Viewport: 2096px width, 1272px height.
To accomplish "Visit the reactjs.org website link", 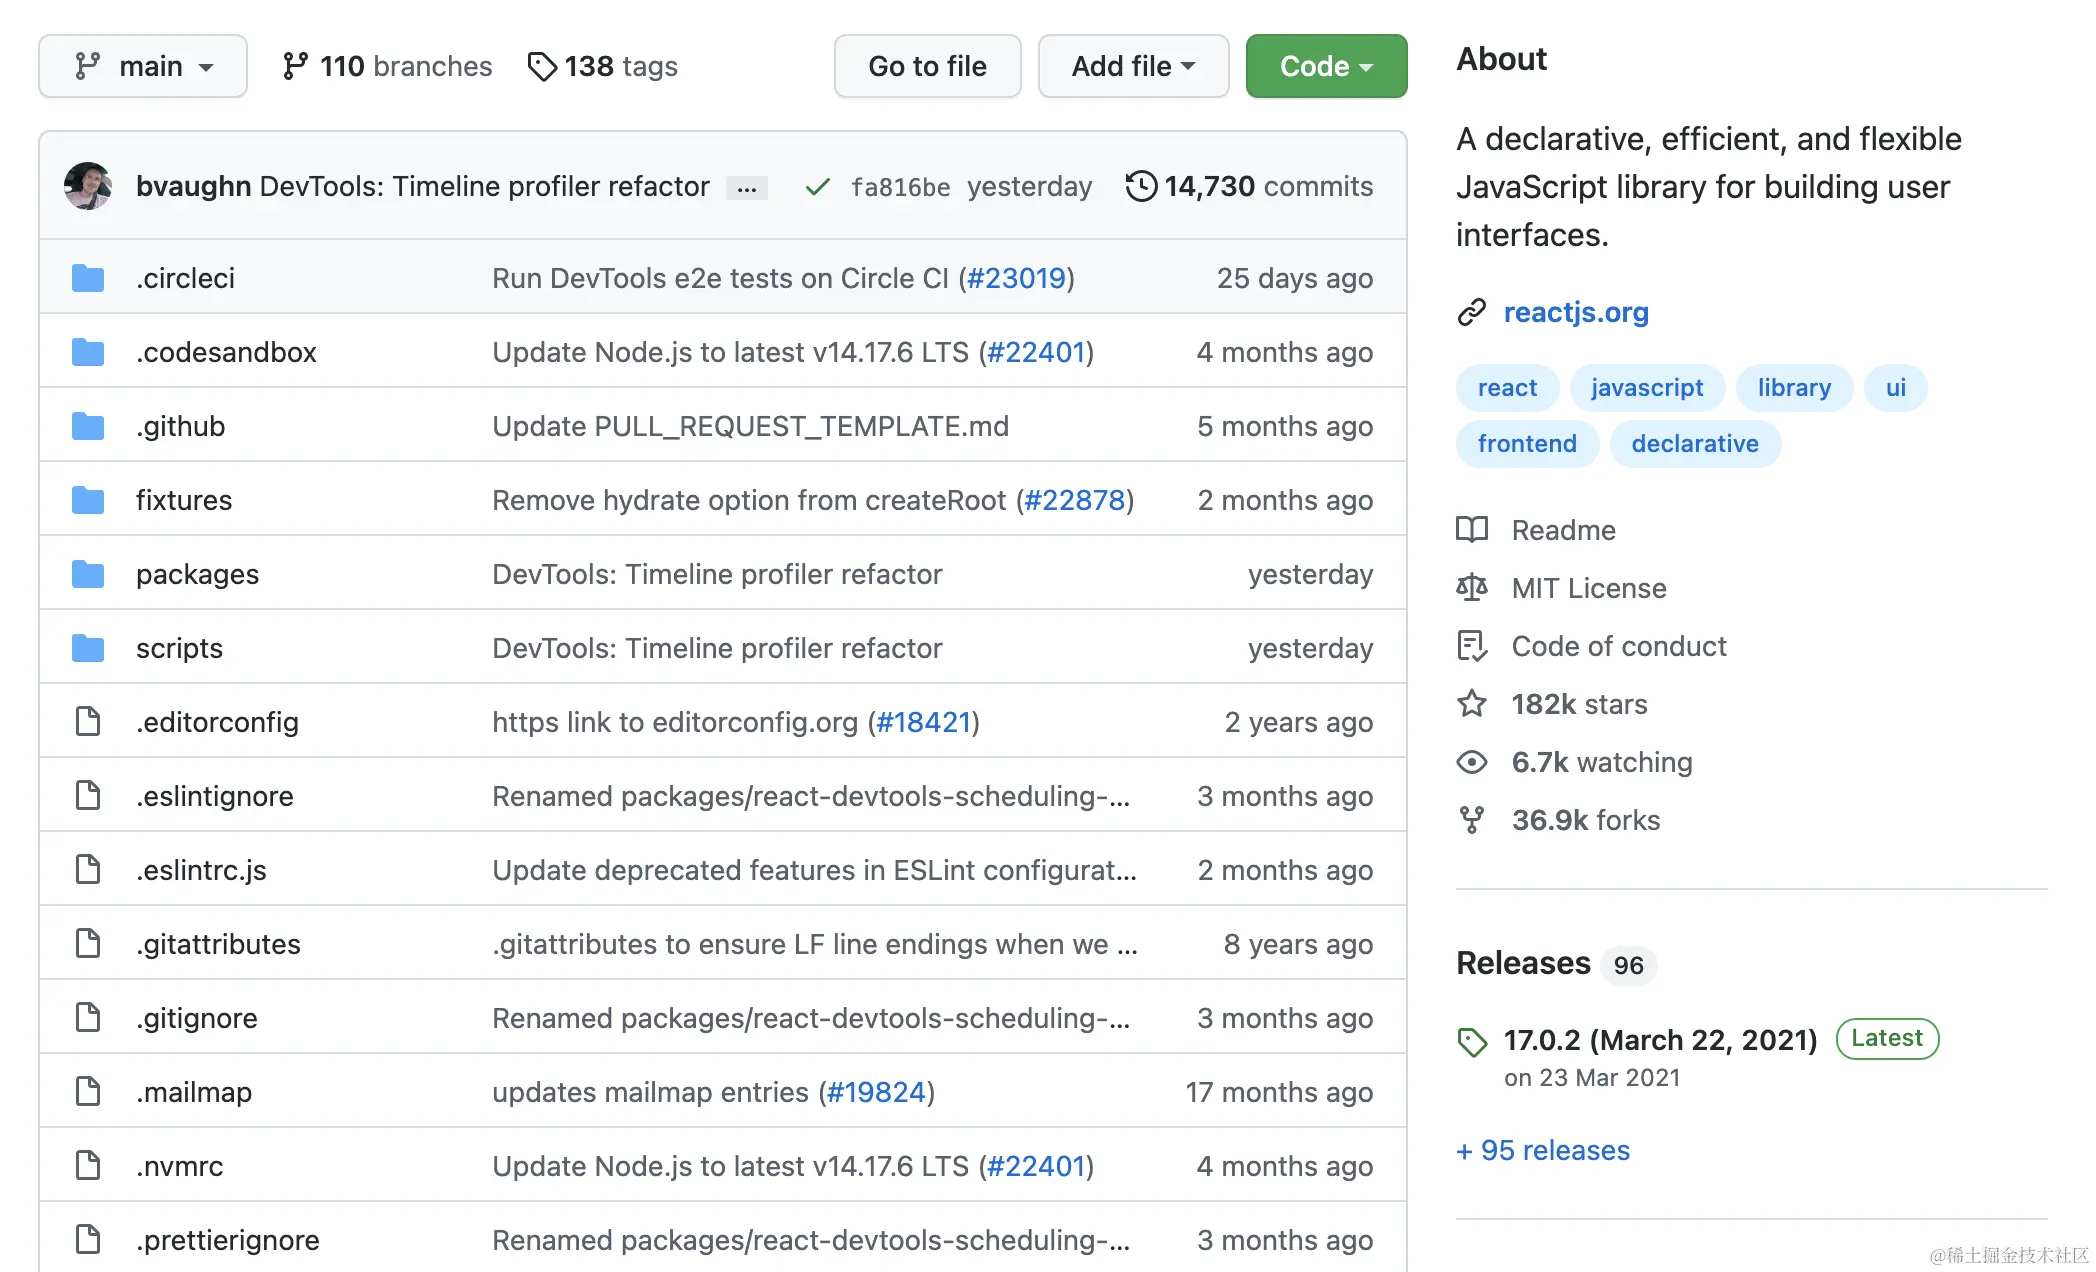I will click(1576, 312).
